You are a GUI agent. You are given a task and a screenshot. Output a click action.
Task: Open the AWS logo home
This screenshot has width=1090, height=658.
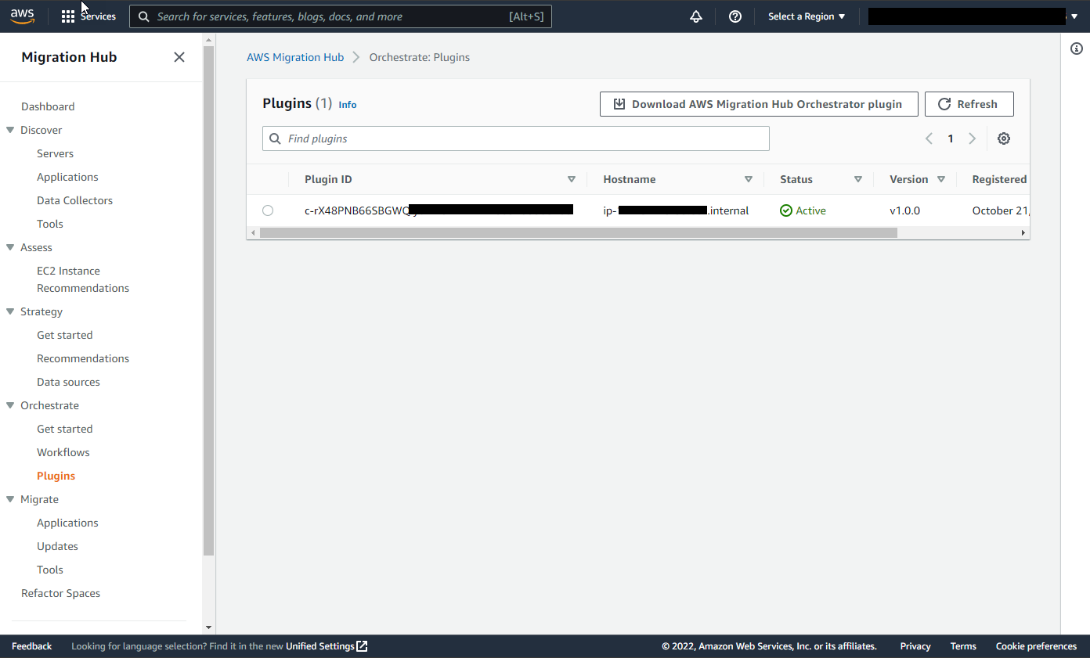(22, 16)
